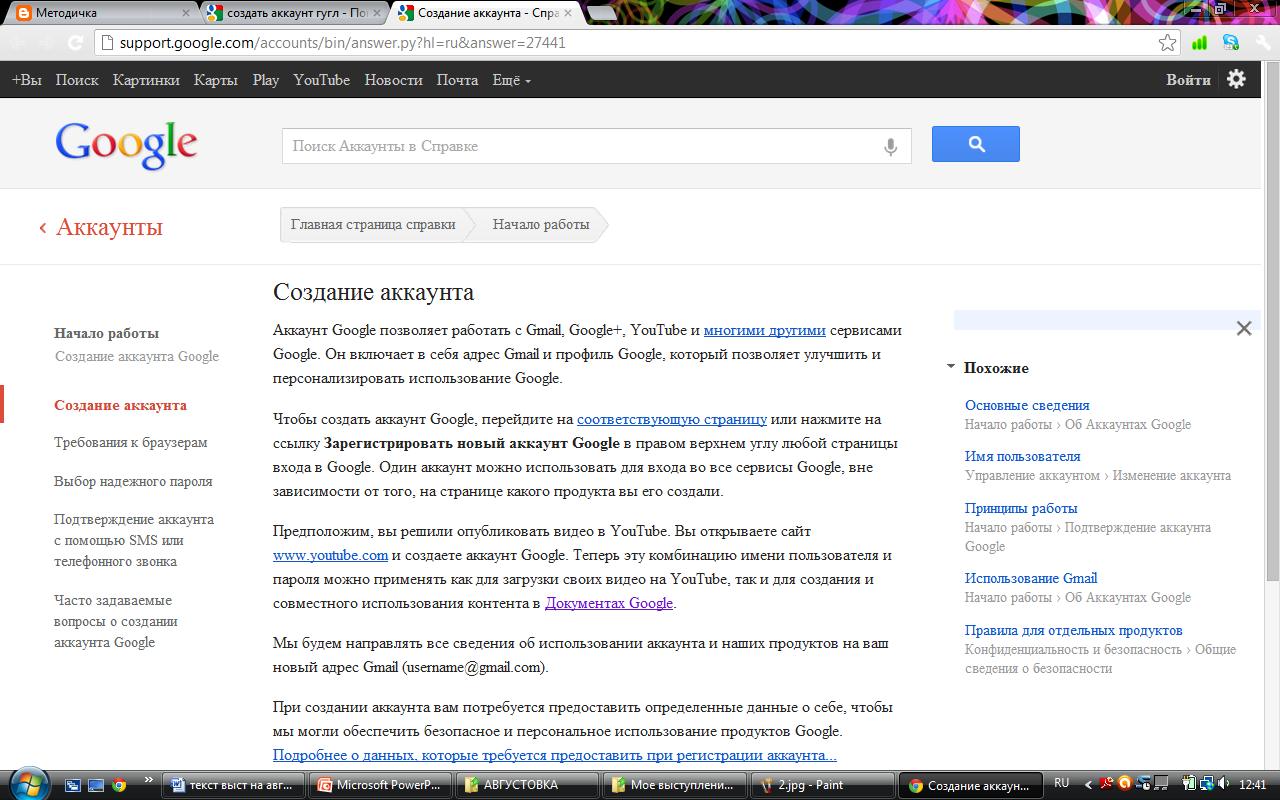Click the Google logo

tap(126, 145)
